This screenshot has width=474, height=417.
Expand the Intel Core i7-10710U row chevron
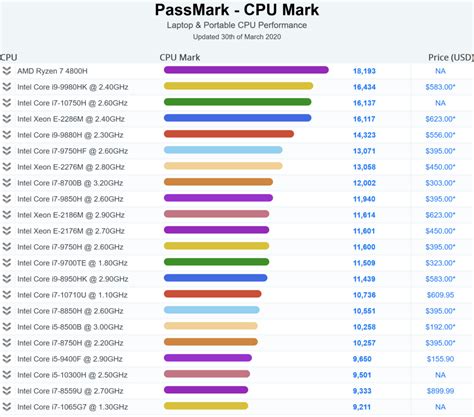[x=7, y=295]
